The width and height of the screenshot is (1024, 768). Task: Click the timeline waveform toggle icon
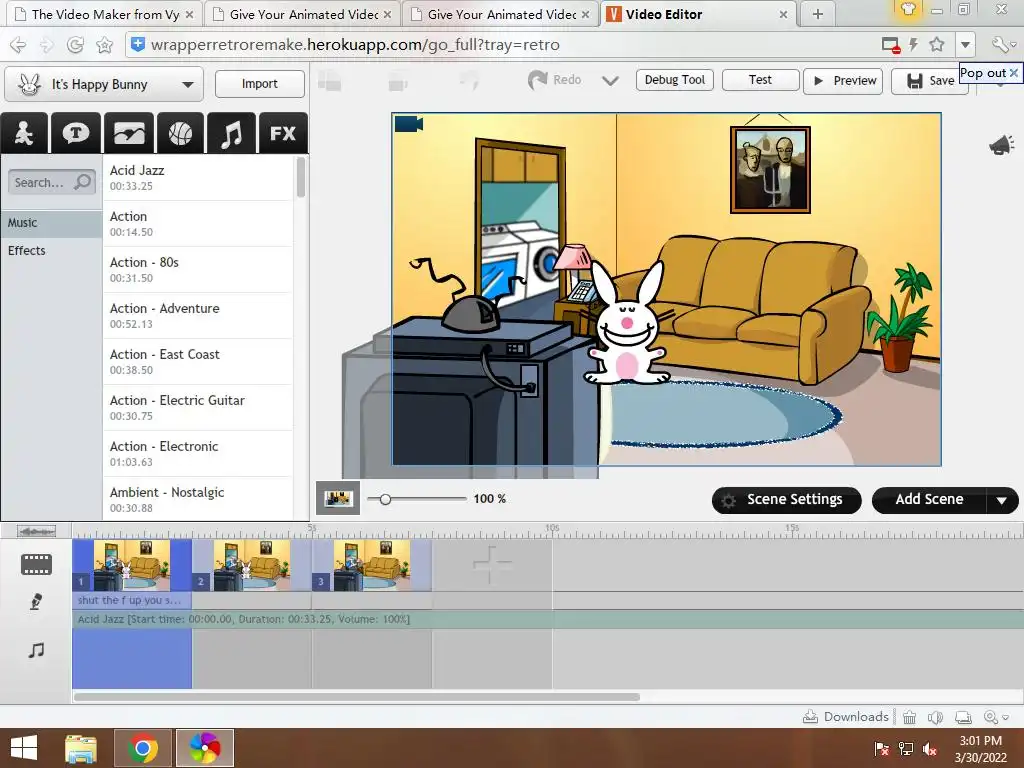pyautogui.click(x=36, y=532)
